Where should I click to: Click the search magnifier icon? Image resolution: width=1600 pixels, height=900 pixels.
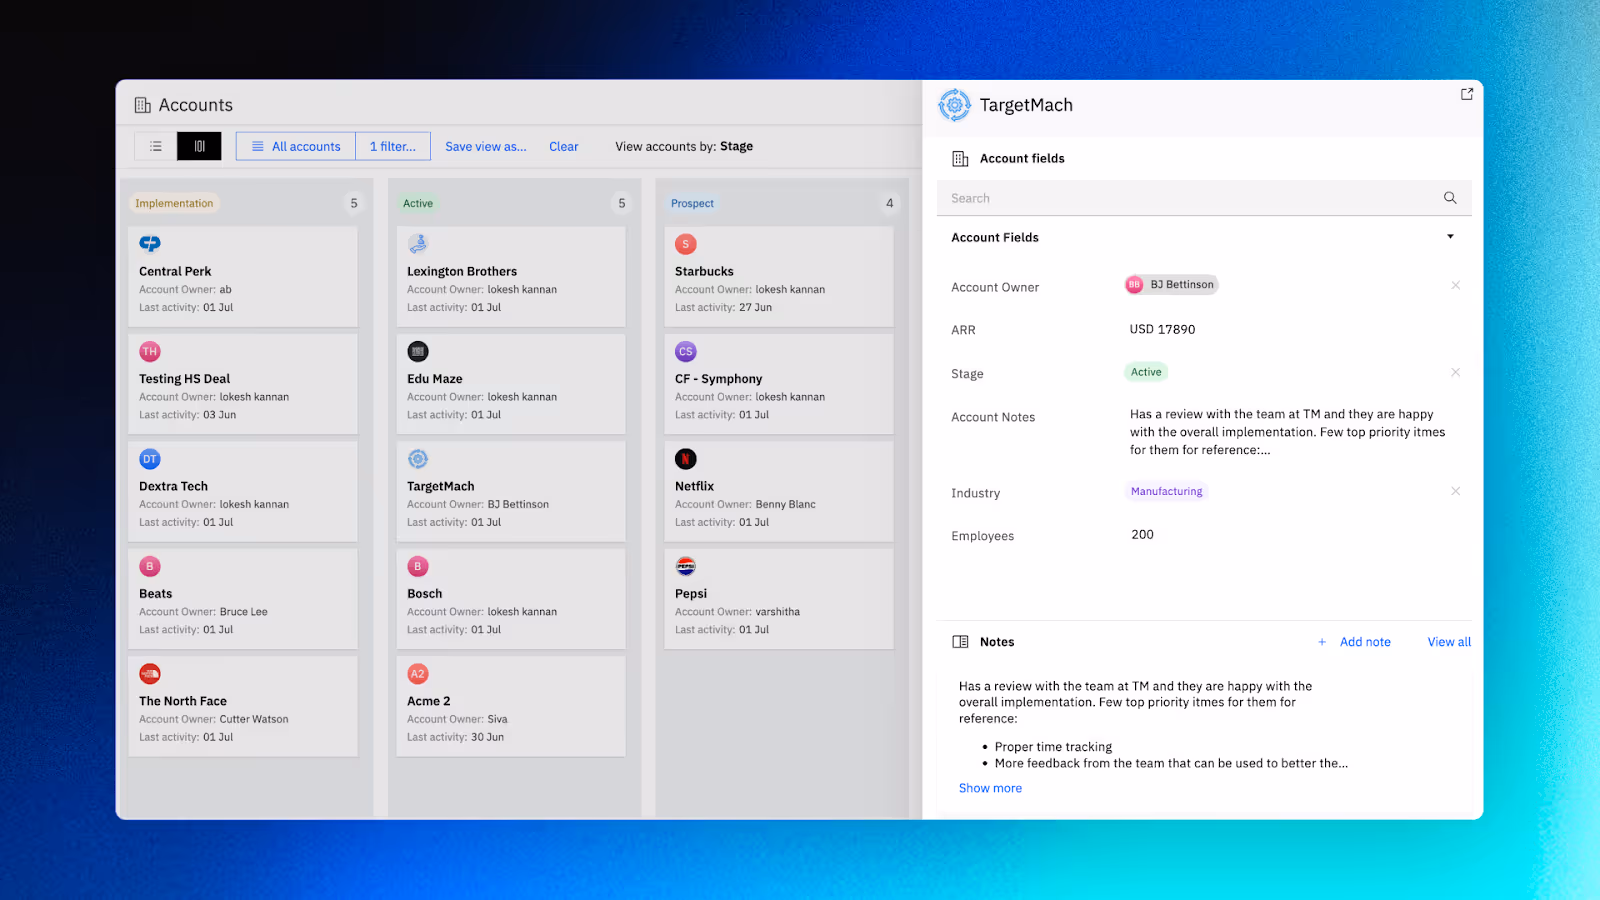pos(1450,198)
